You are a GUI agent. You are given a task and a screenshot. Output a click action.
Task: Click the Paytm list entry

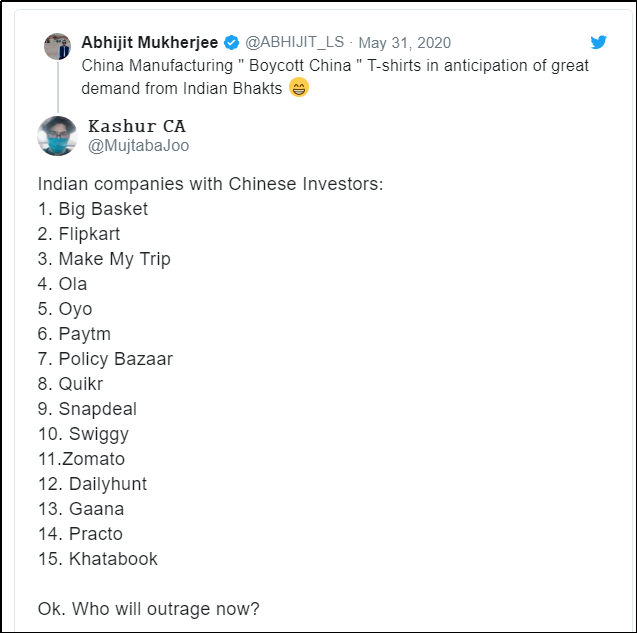[74, 334]
